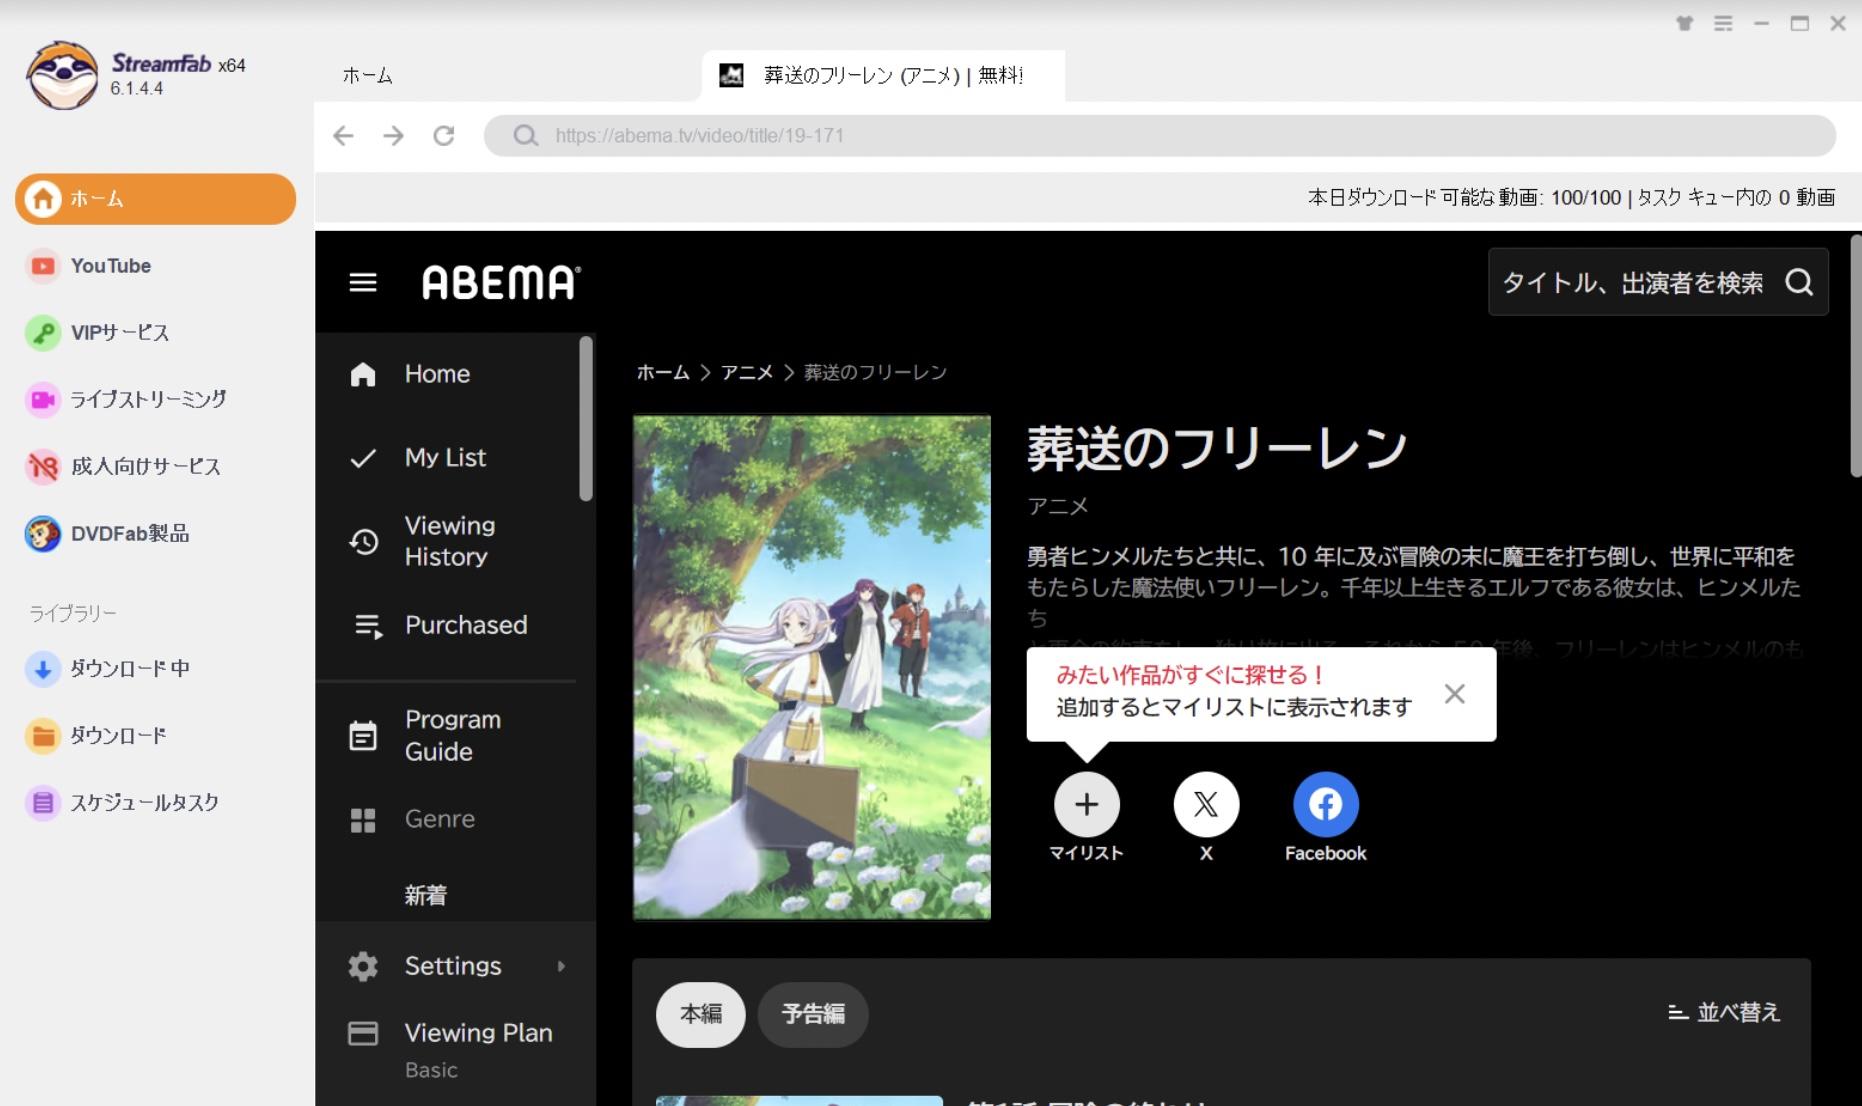The height and width of the screenshot is (1106, 1862).
Task: Click the Frieren poster thumbnail
Action: coord(812,667)
